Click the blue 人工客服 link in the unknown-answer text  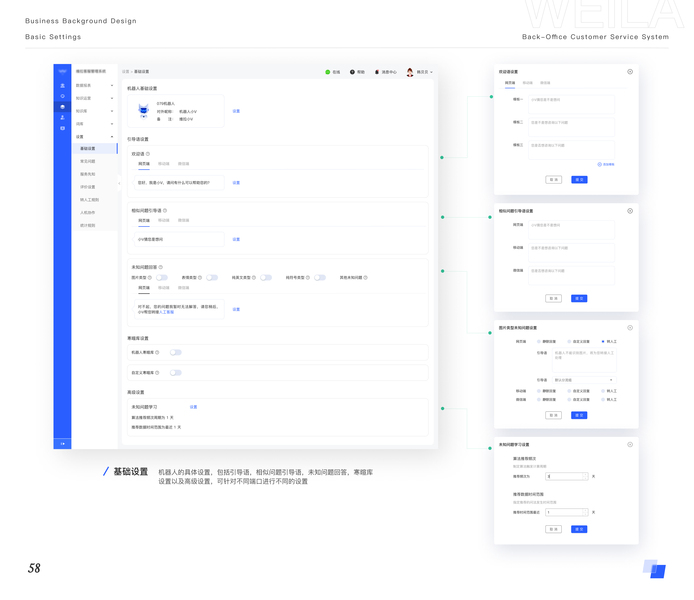[x=166, y=312]
